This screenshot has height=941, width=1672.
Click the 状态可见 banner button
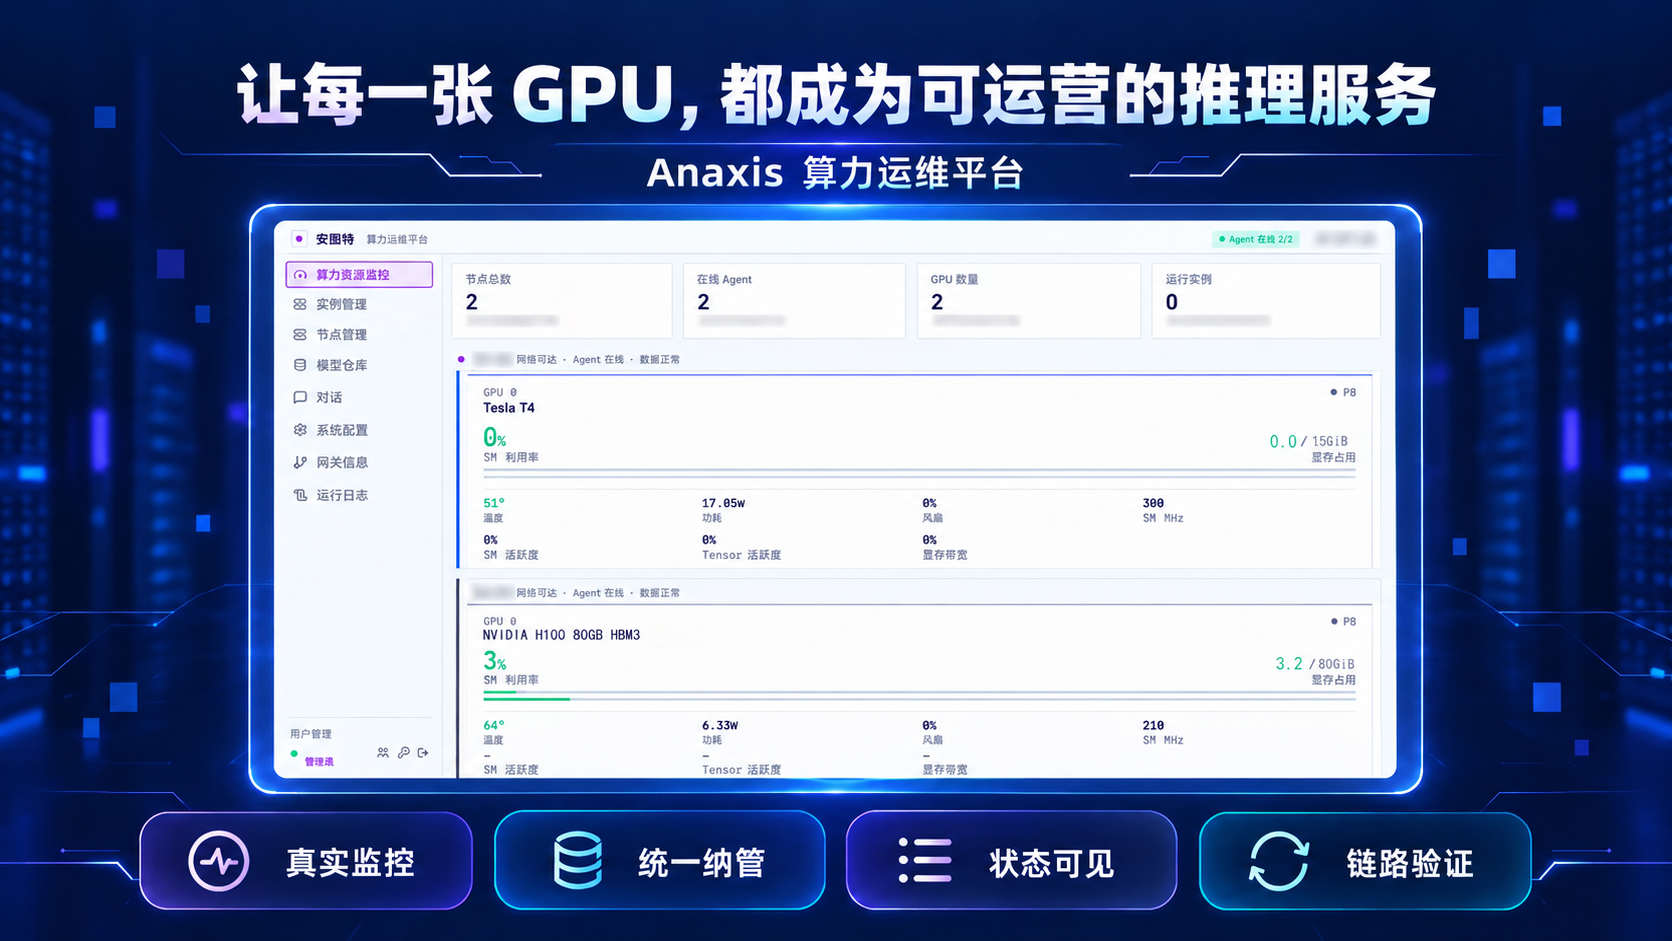click(x=1012, y=860)
